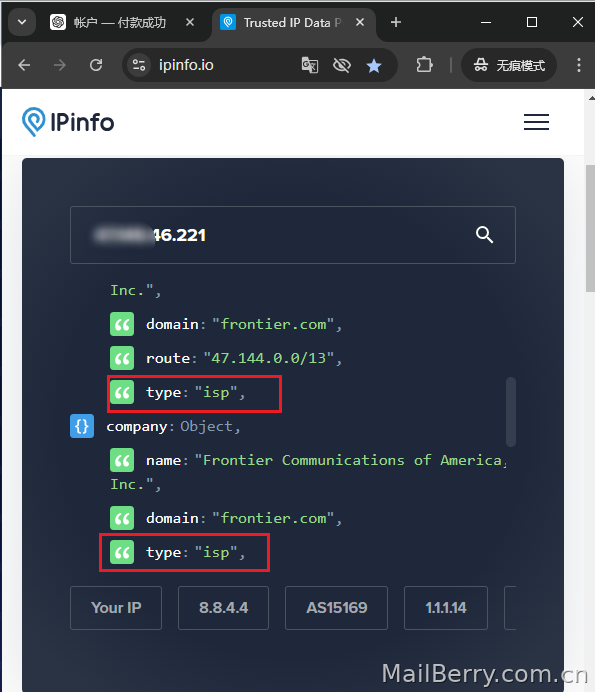
Task: Open the Extensions puzzle icon
Action: pyautogui.click(x=424, y=65)
